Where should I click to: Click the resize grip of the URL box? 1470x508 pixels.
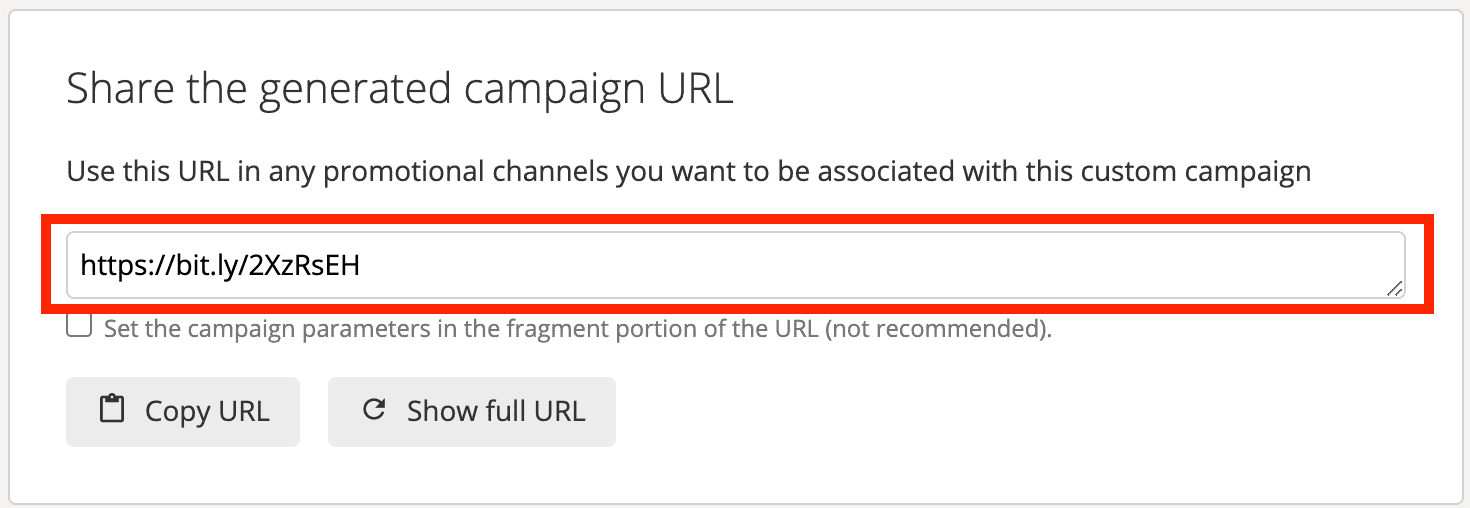click(x=1394, y=288)
